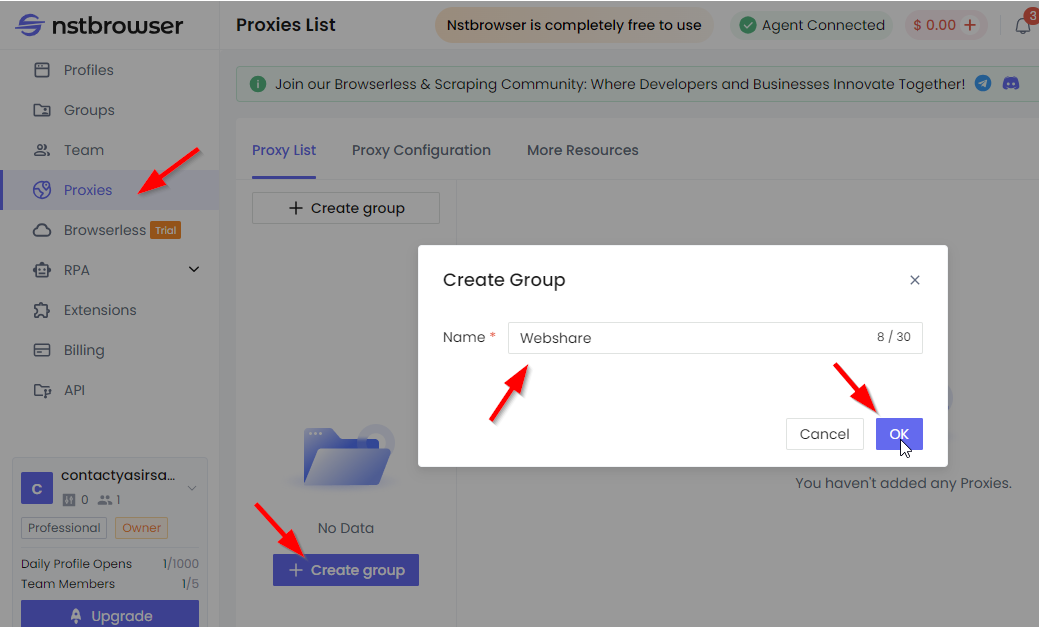Click the blue Create group button
This screenshot has width=1039, height=627.
pyautogui.click(x=346, y=570)
